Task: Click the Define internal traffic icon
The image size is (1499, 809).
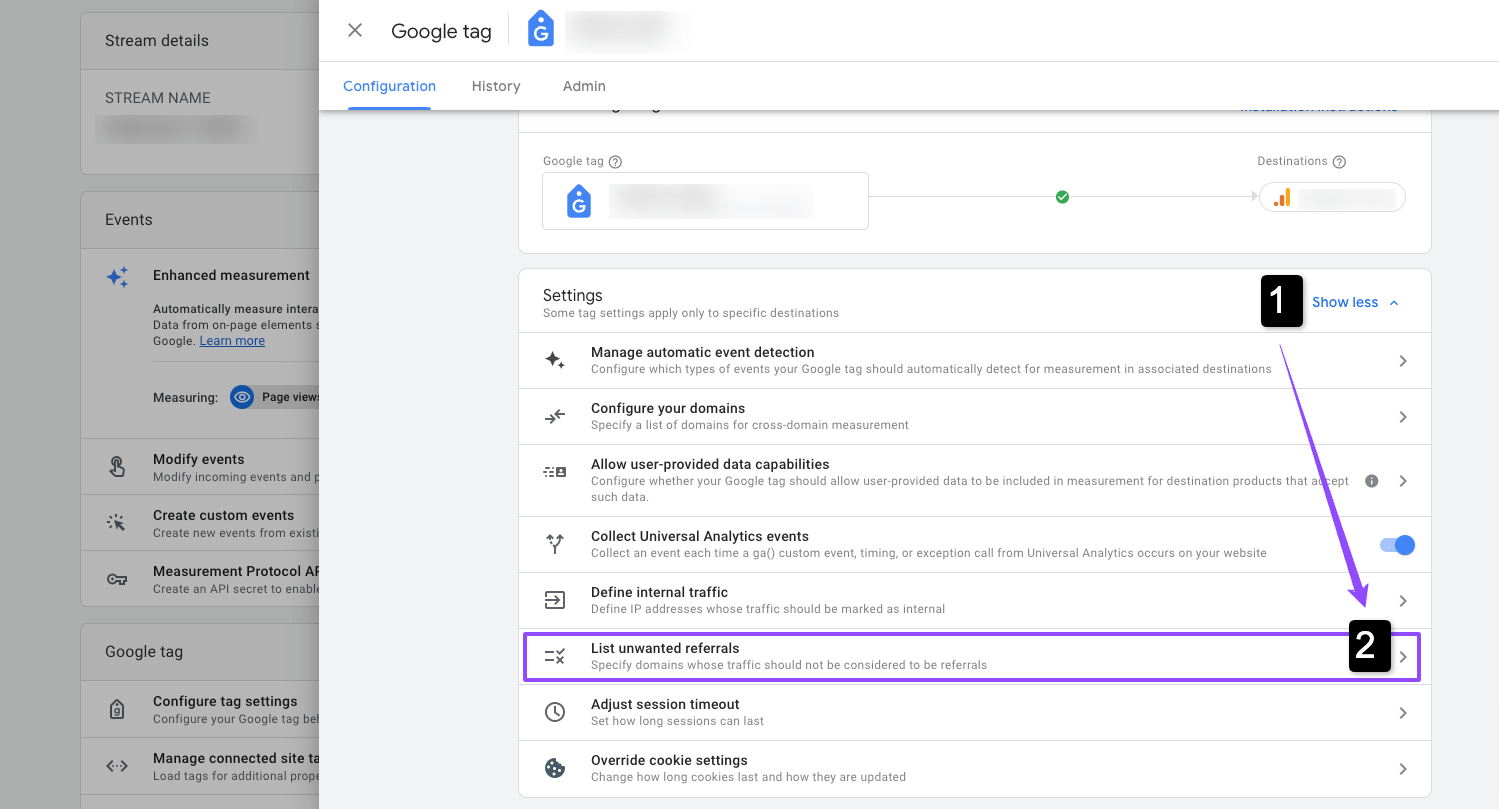Action: point(555,600)
